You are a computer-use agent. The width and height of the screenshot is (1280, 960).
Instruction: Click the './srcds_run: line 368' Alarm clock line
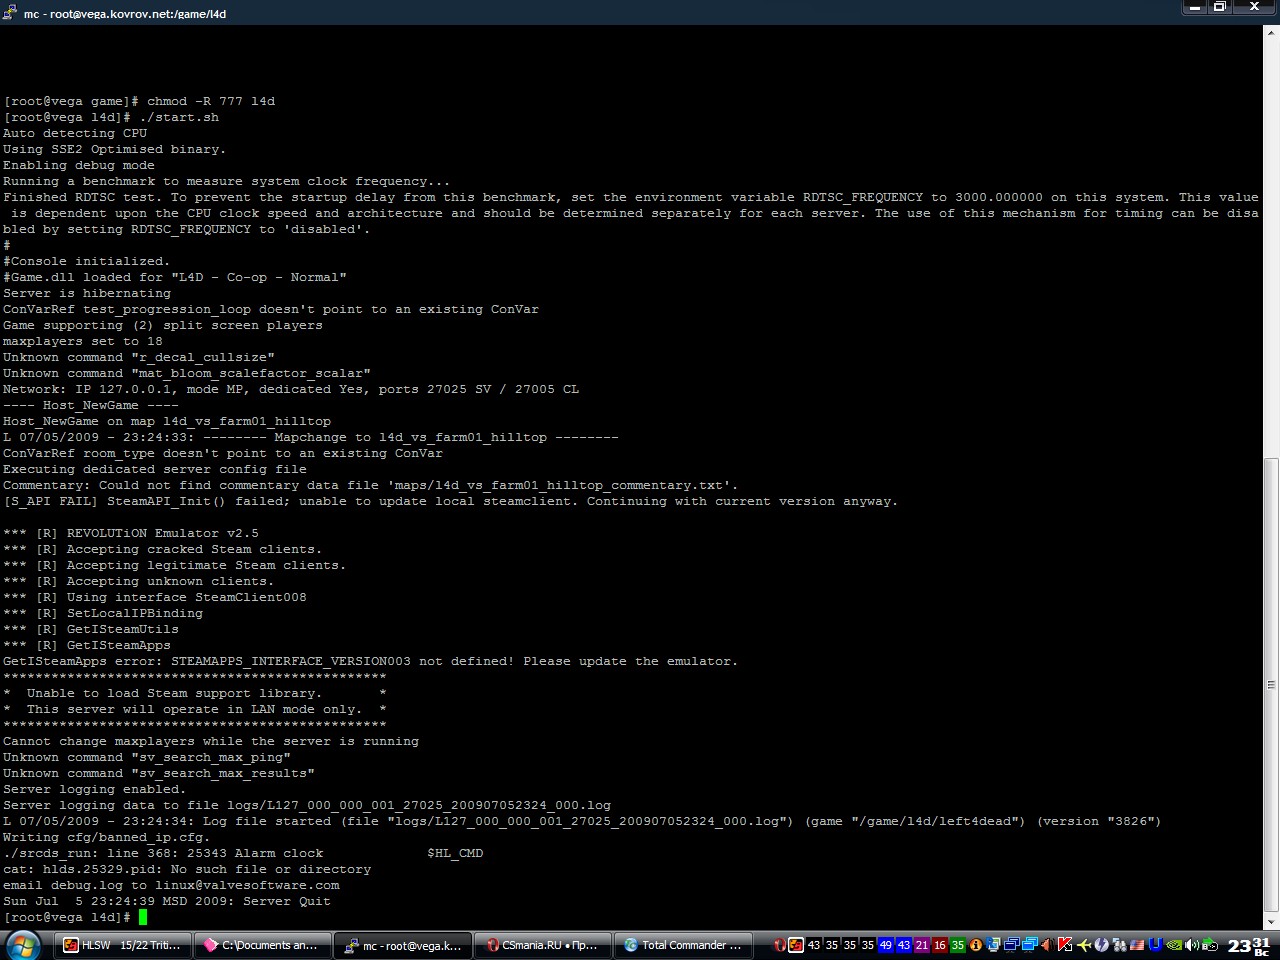(243, 853)
